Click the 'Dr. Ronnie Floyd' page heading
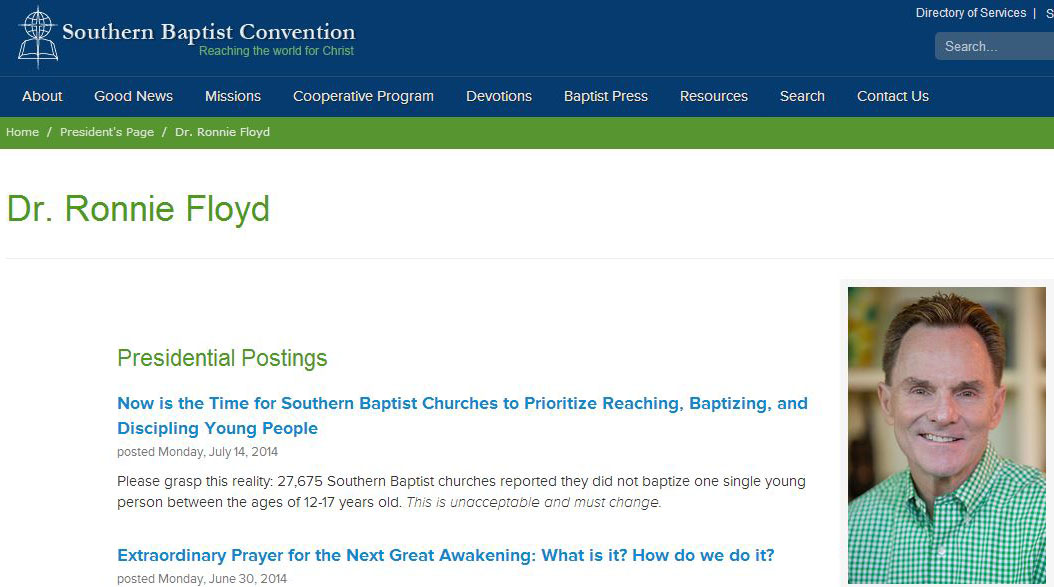 138,208
